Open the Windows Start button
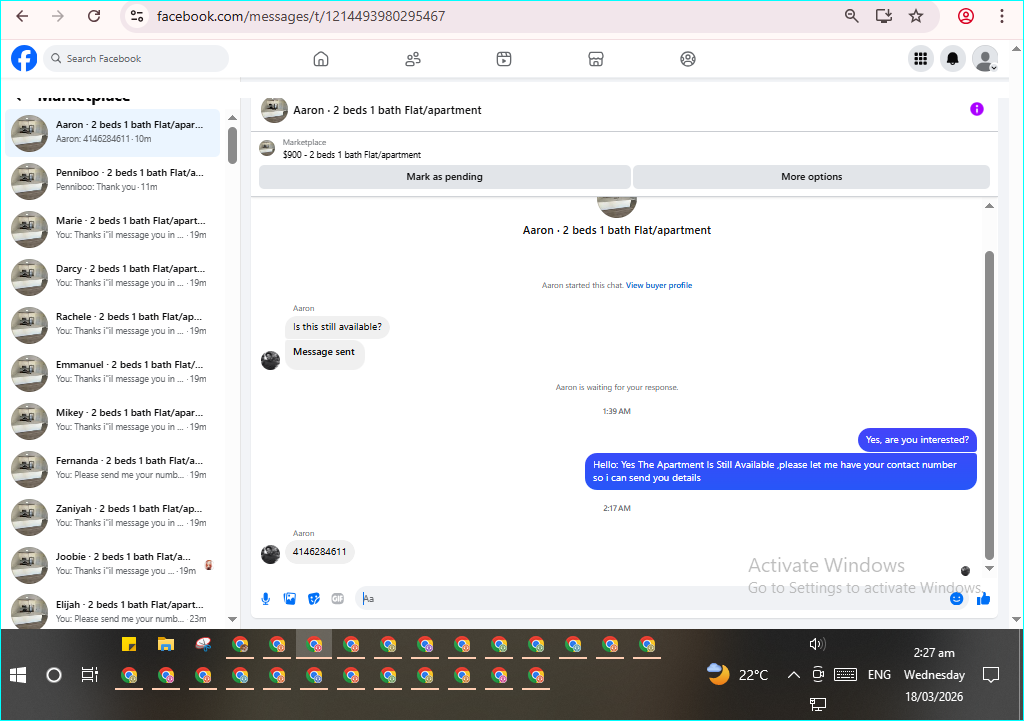Viewport: 1024px width, 721px height. click(18, 675)
